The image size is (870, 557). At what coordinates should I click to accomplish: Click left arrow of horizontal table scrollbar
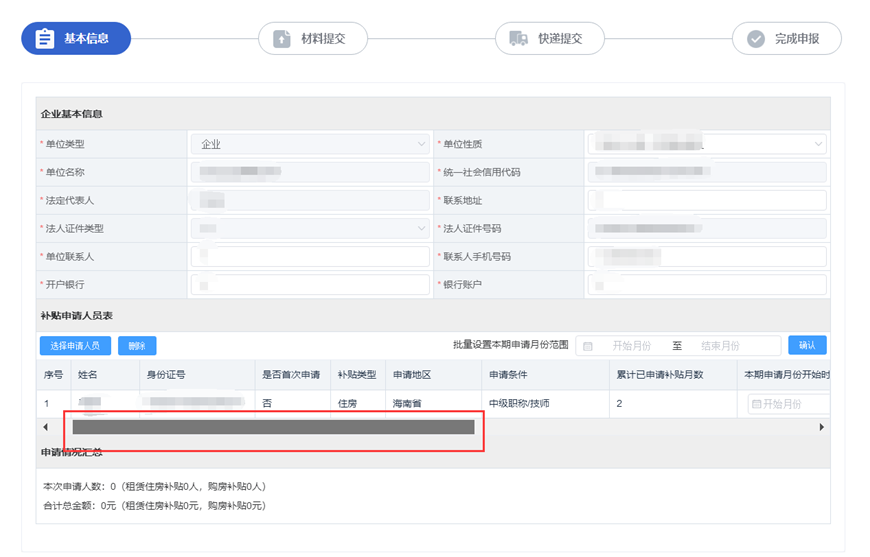[x=45, y=427]
